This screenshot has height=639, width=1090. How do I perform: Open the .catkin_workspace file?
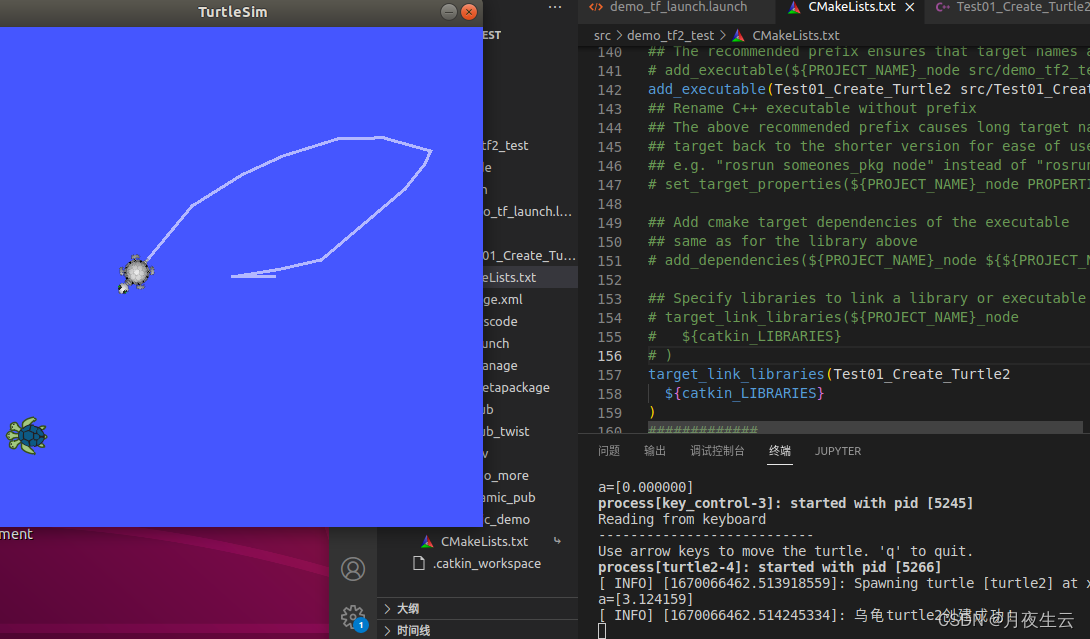(x=487, y=563)
